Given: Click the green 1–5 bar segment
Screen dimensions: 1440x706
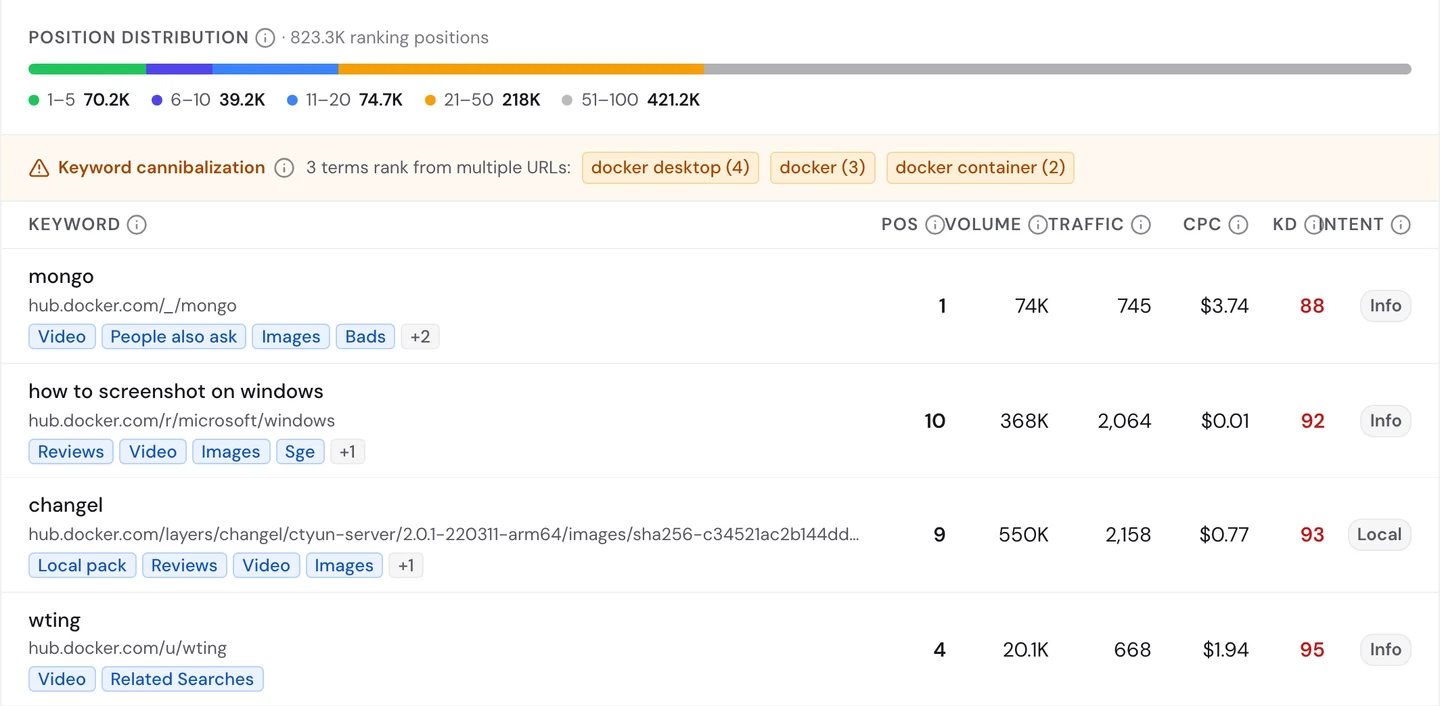Looking at the screenshot, I should click(x=87, y=69).
